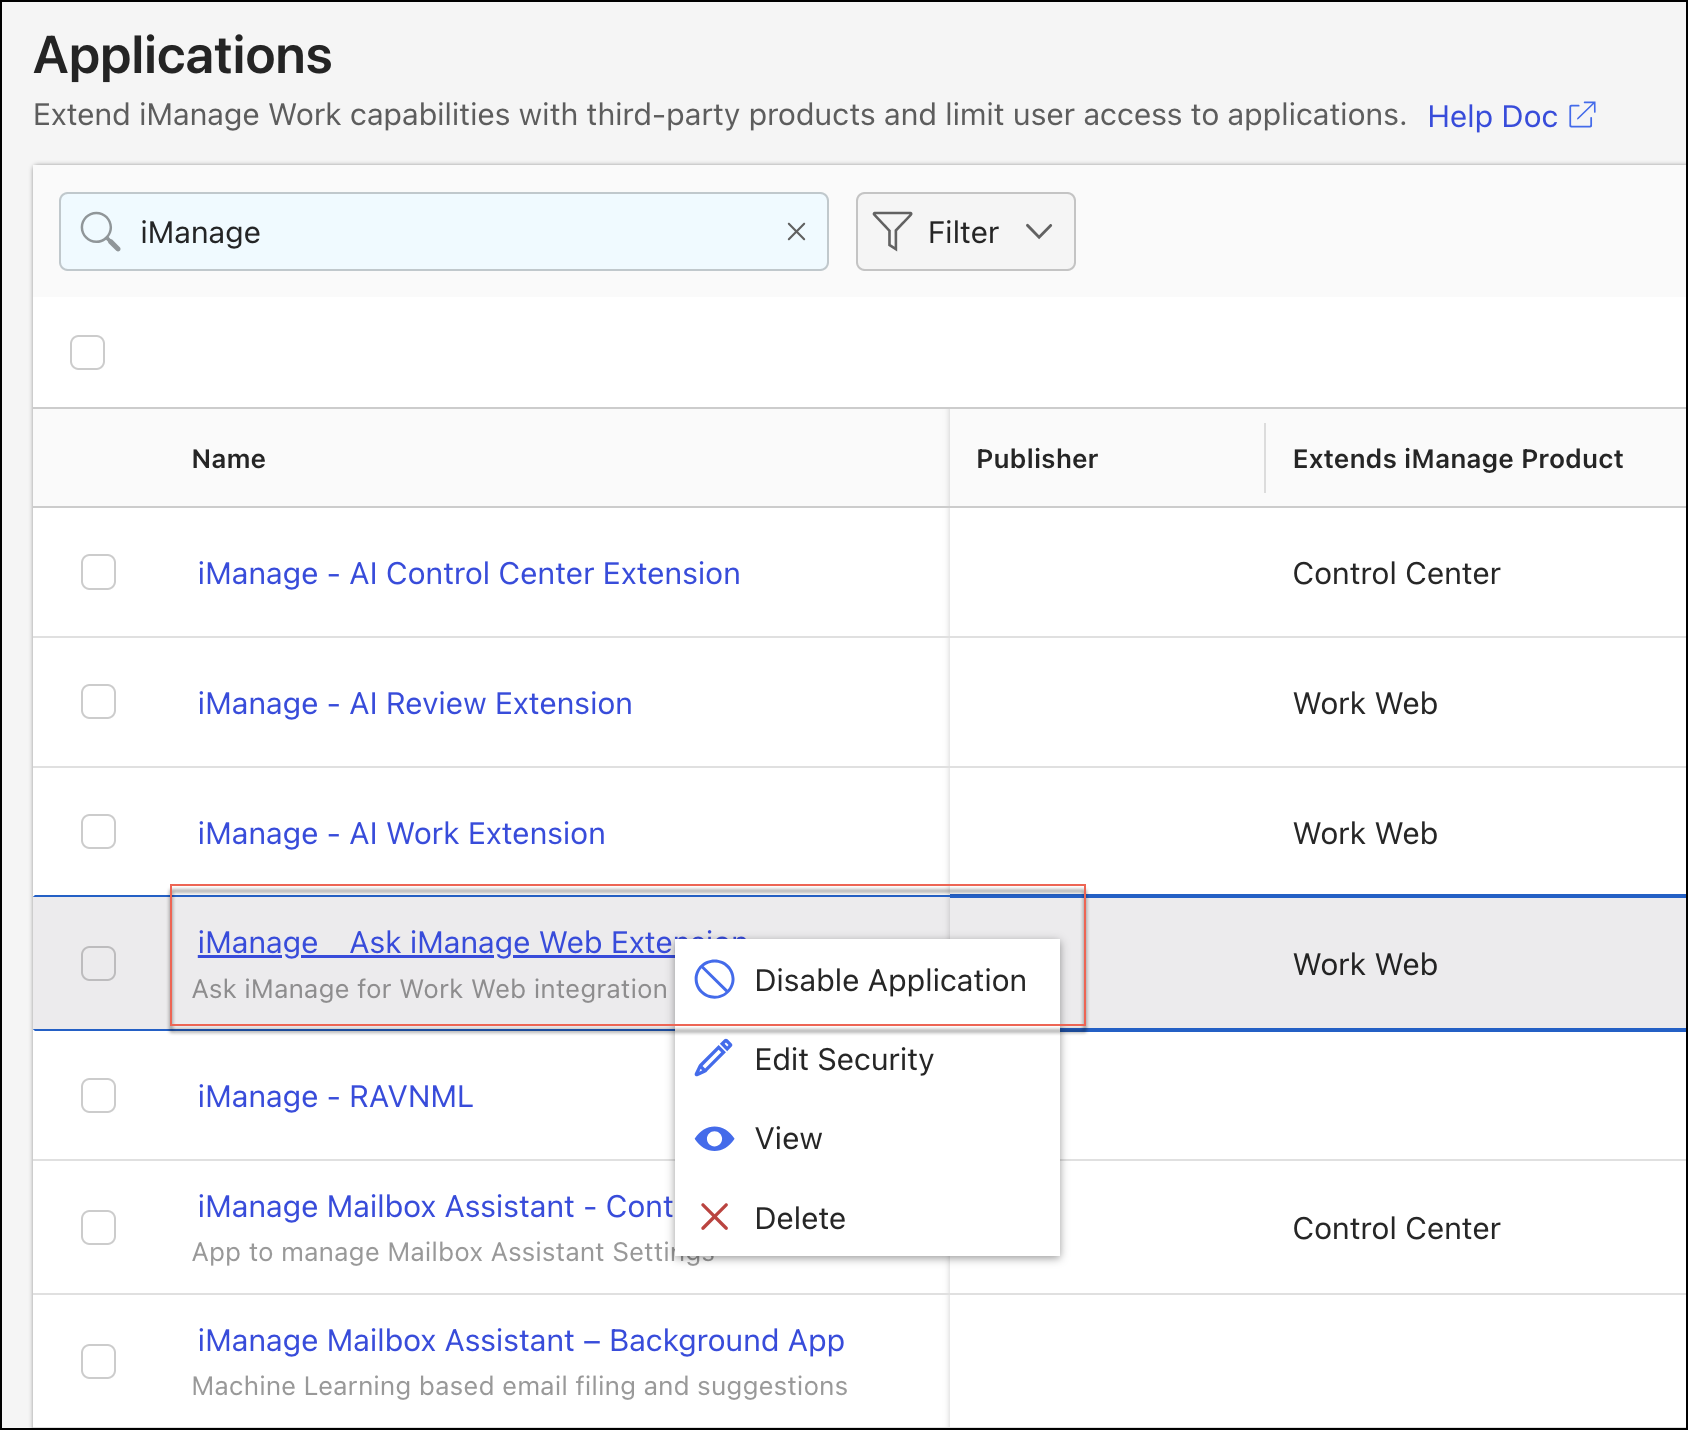
Task: Open iManage - AI Work Extension link
Action: 401,833
